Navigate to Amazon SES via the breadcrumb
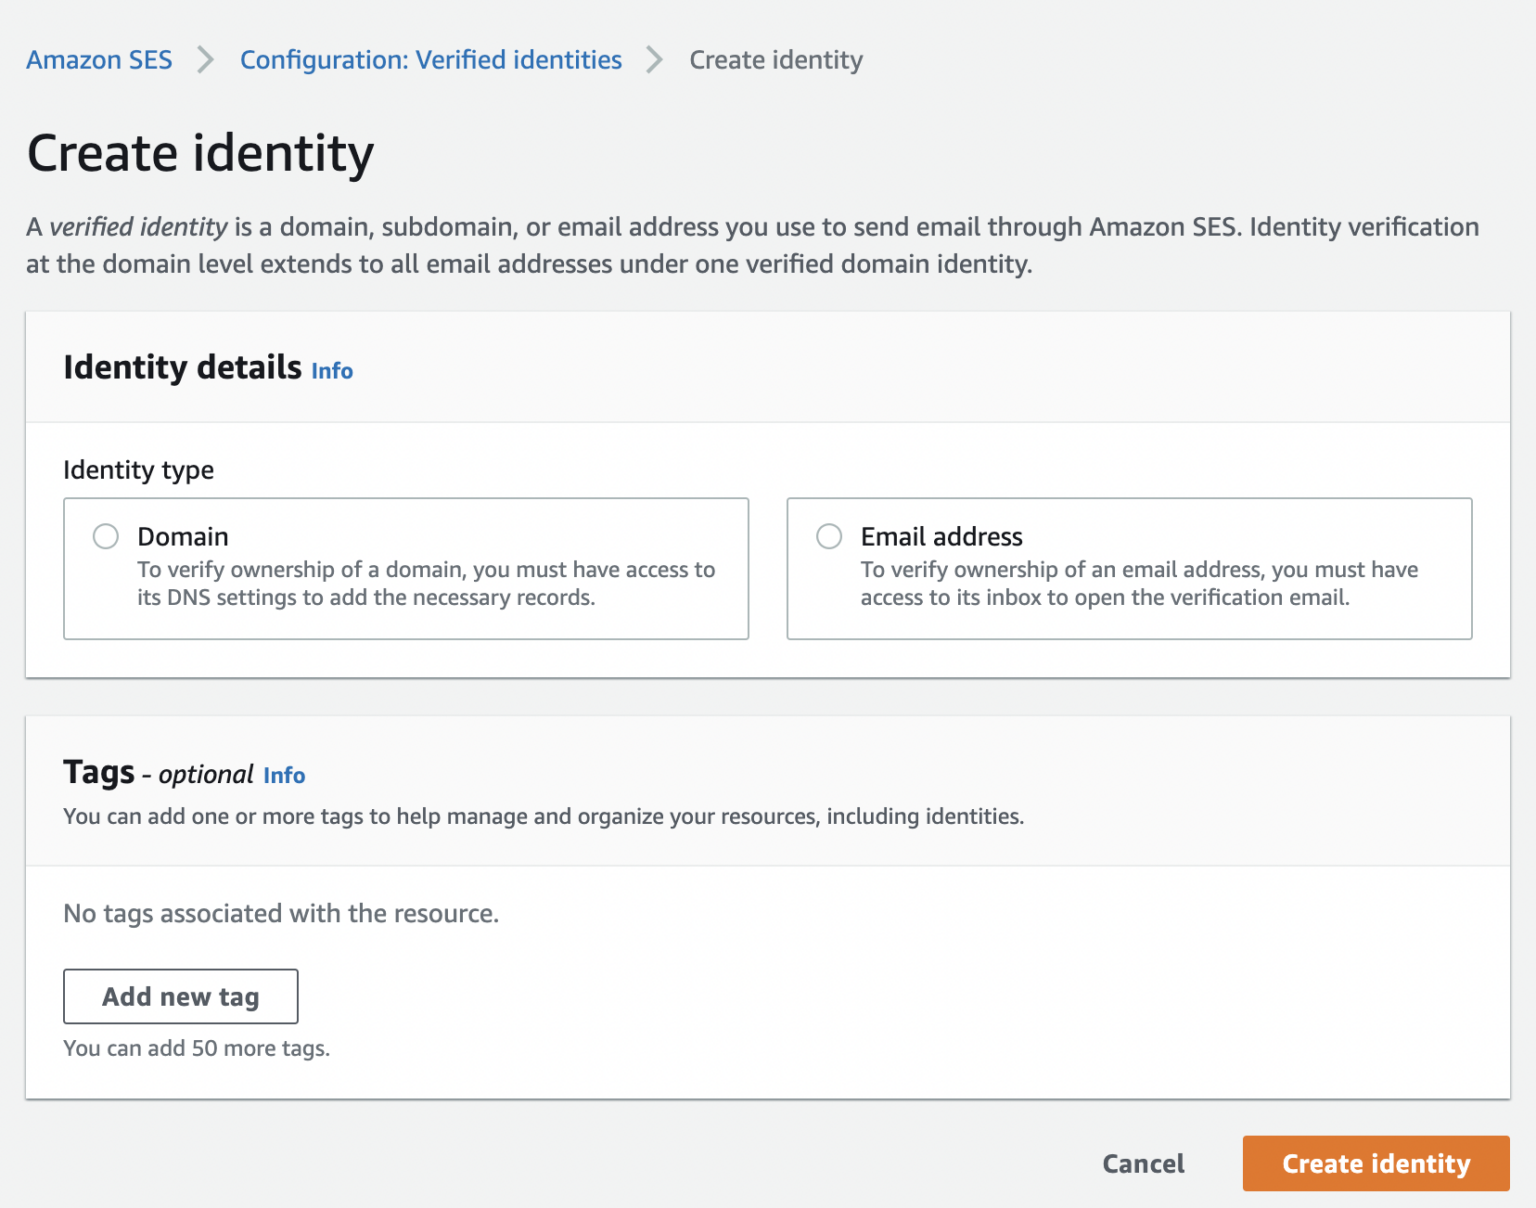This screenshot has height=1208, width=1536. [x=98, y=60]
